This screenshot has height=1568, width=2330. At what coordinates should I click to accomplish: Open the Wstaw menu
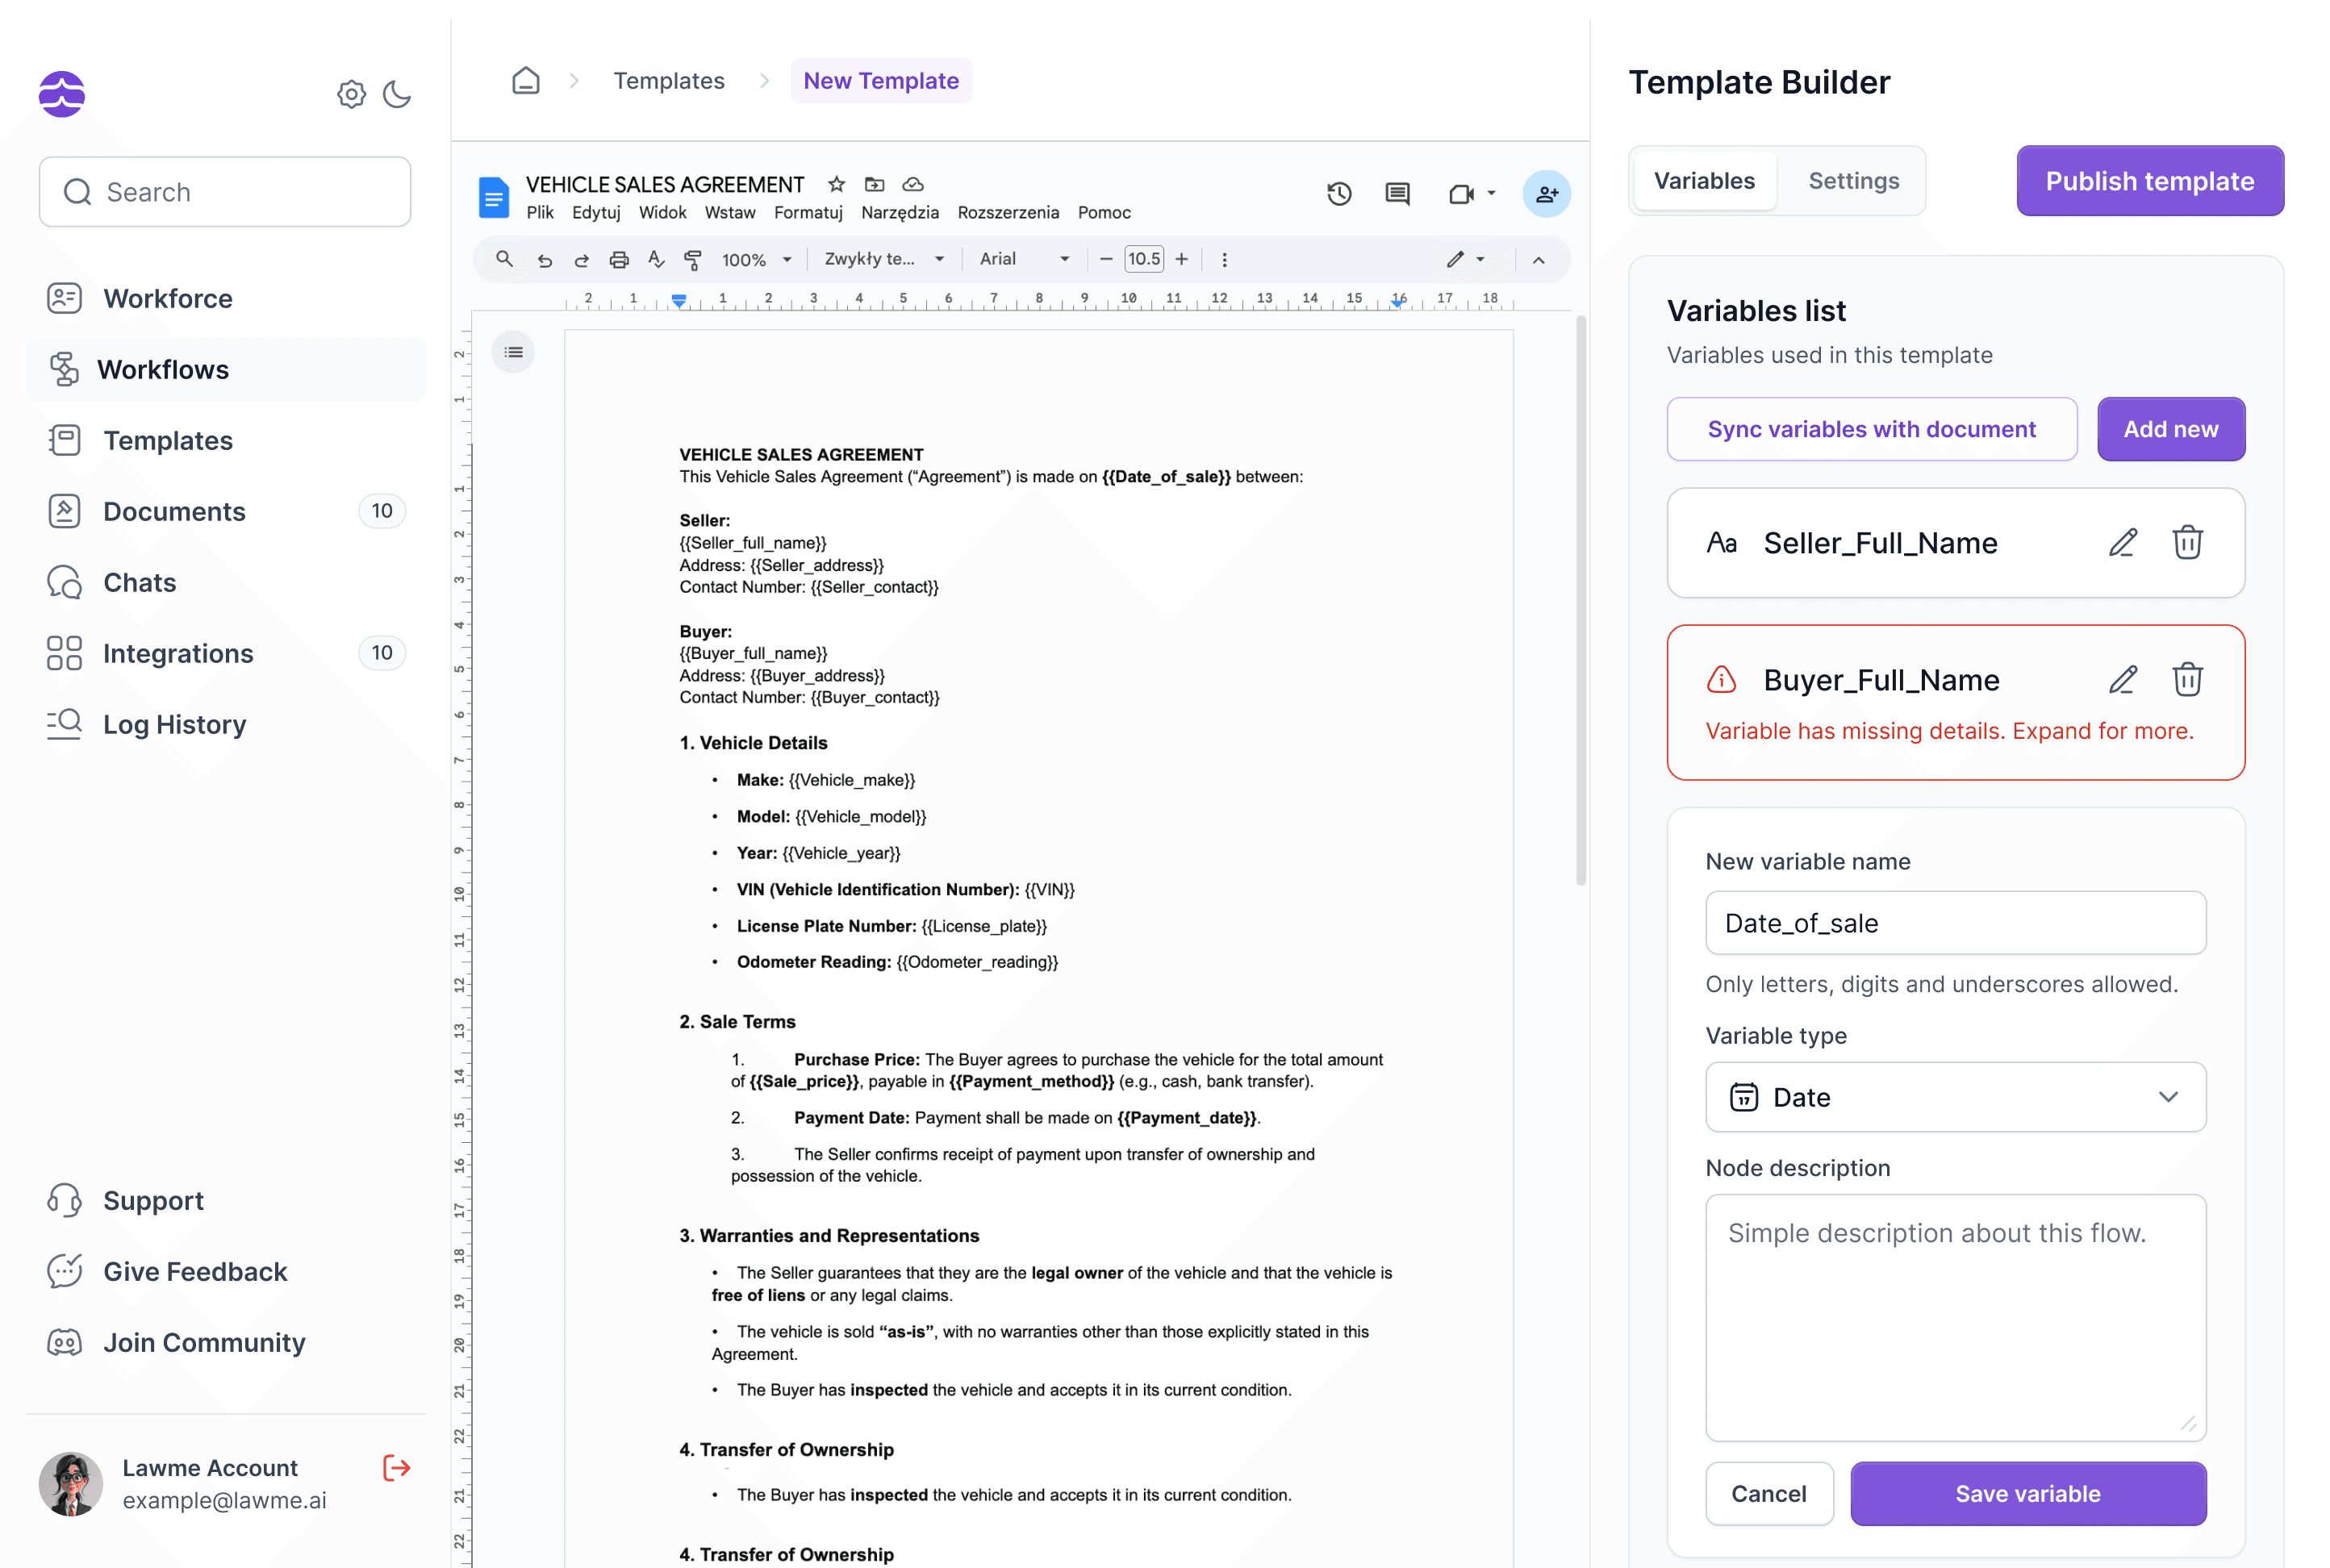click(x=730, y=212)
